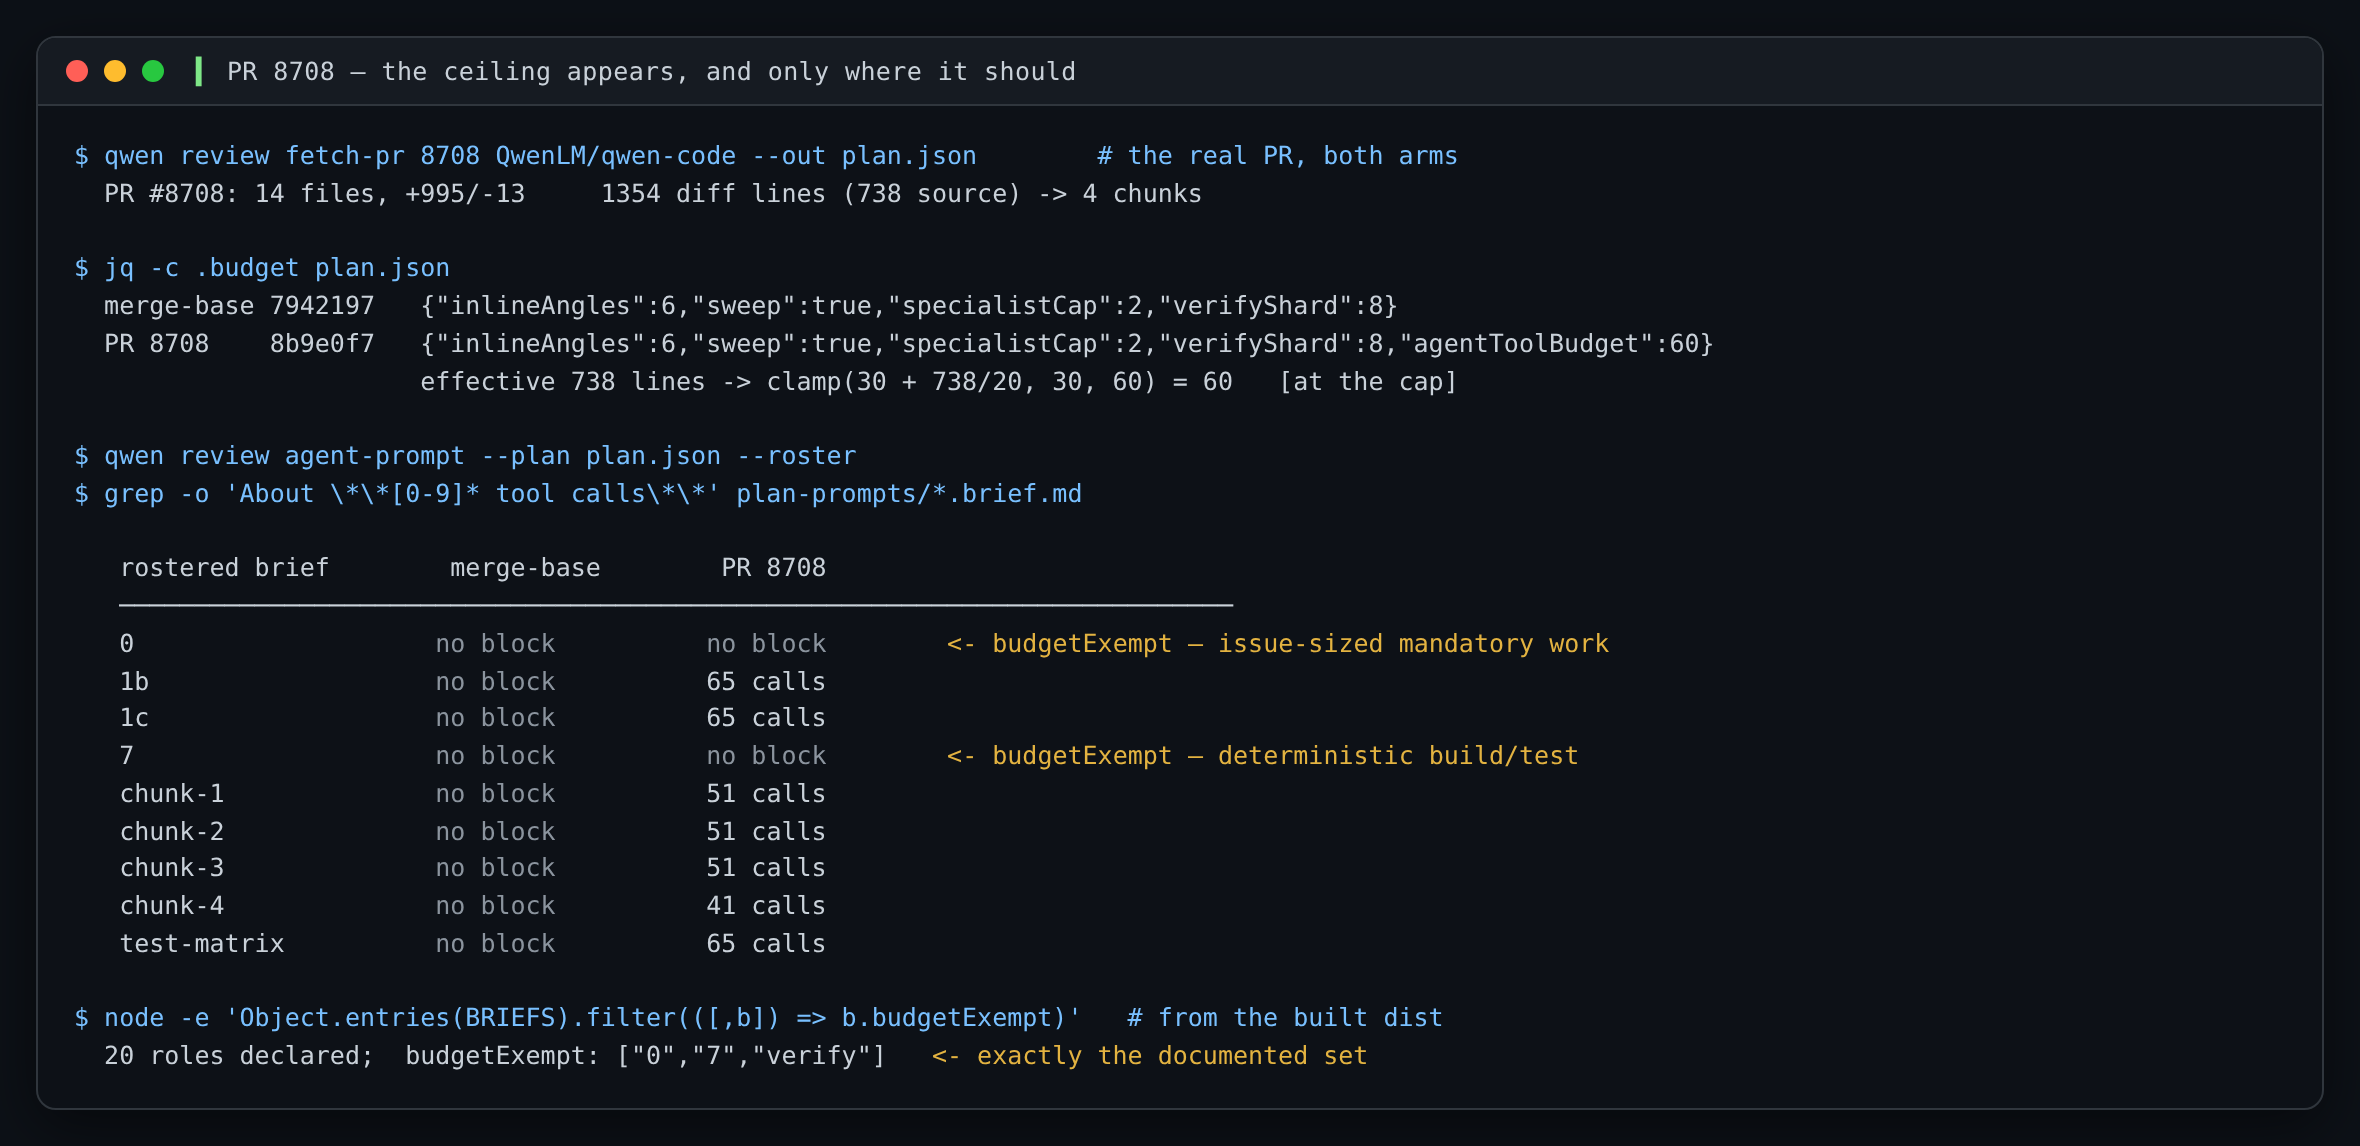
Task: Click the annotation 'budgetExempt — deterministic build/test'
Action: pyautogui.click(x=1285, y=756)
